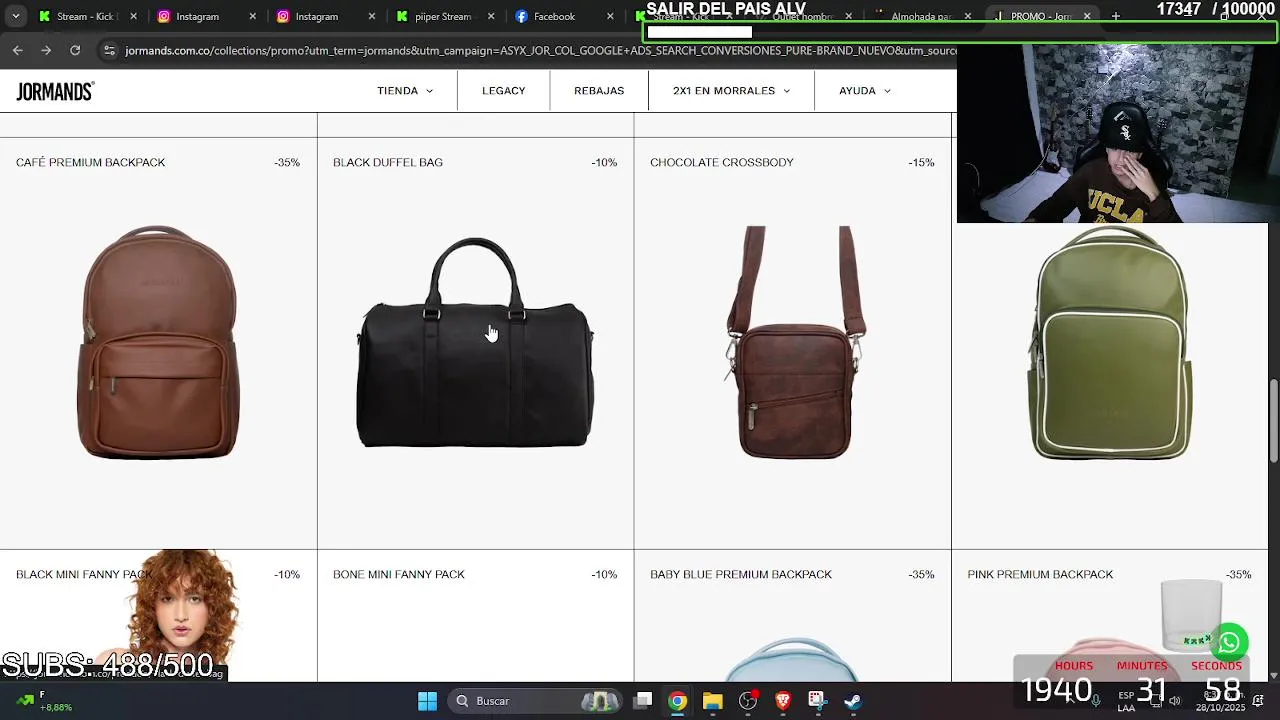
Task: Click the CAFÉ PREMIUM BACKPACK title
Action: 91,162
